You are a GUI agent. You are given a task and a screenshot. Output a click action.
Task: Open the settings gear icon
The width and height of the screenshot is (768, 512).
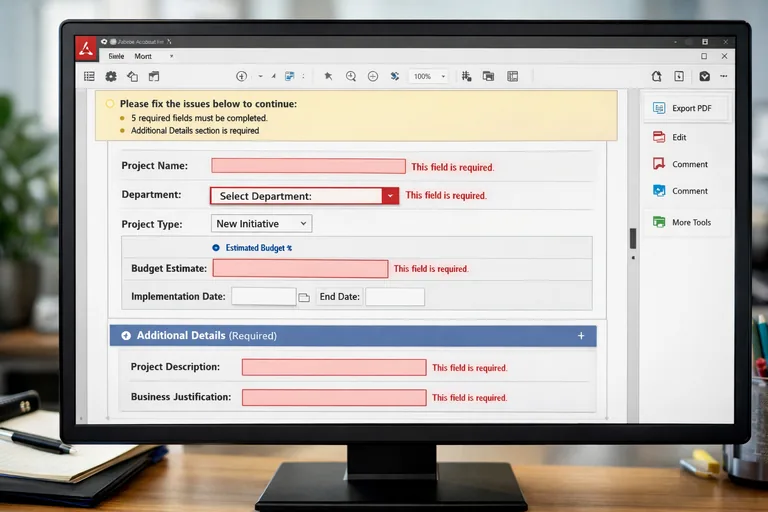click(111, 76)
